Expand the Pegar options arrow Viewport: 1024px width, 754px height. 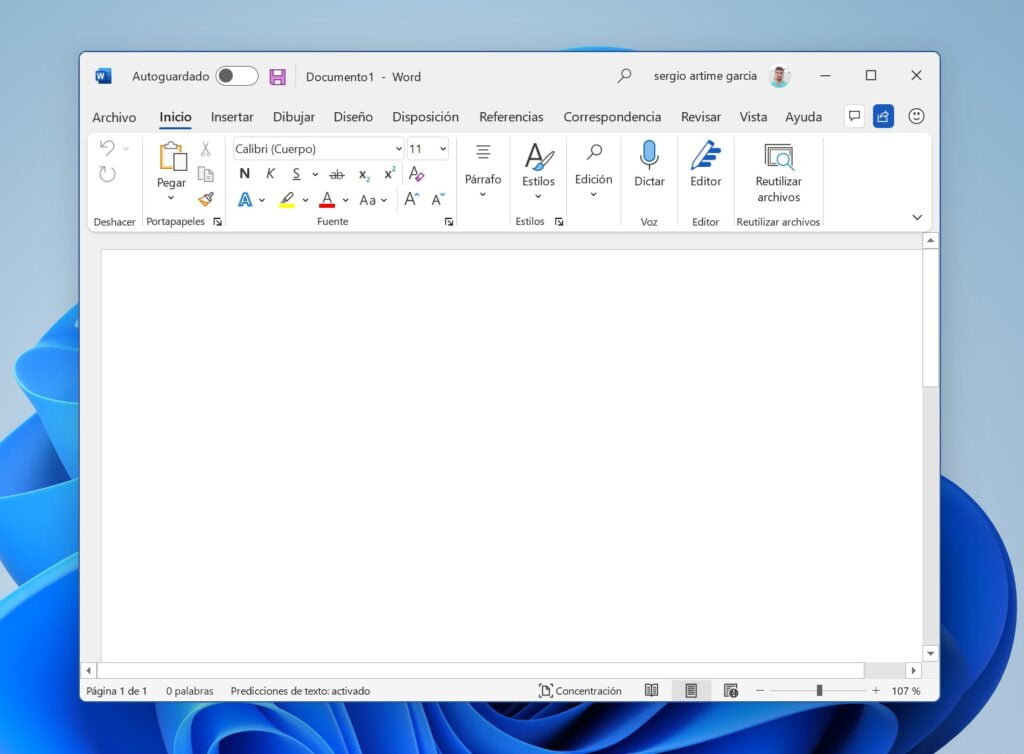170,197
